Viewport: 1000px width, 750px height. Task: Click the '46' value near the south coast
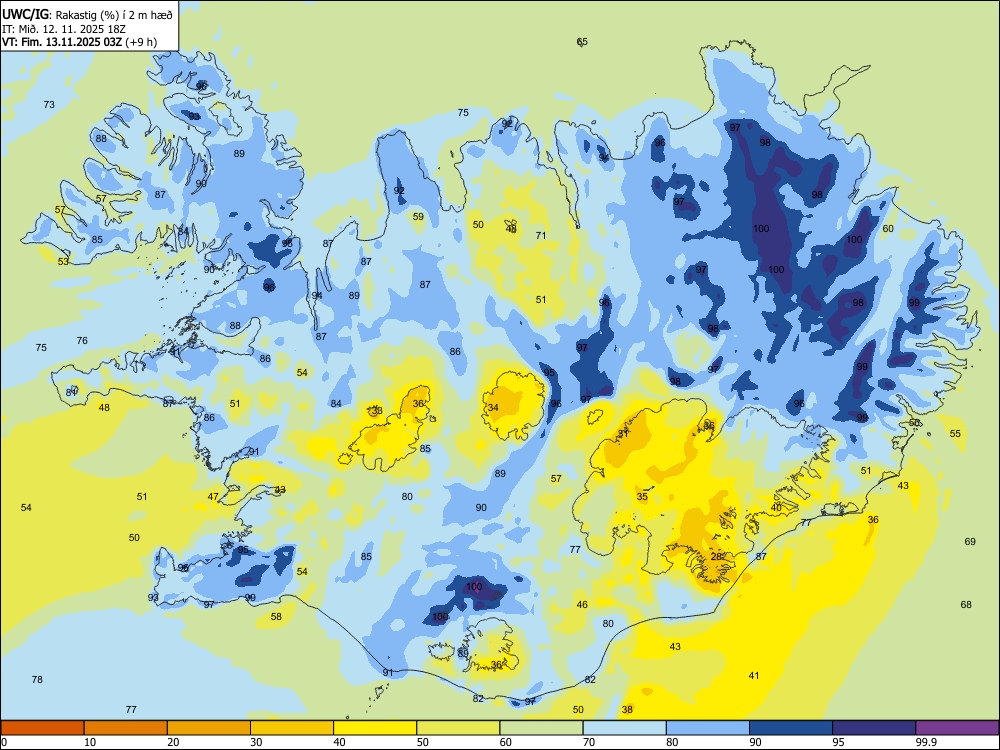[582, 605]
